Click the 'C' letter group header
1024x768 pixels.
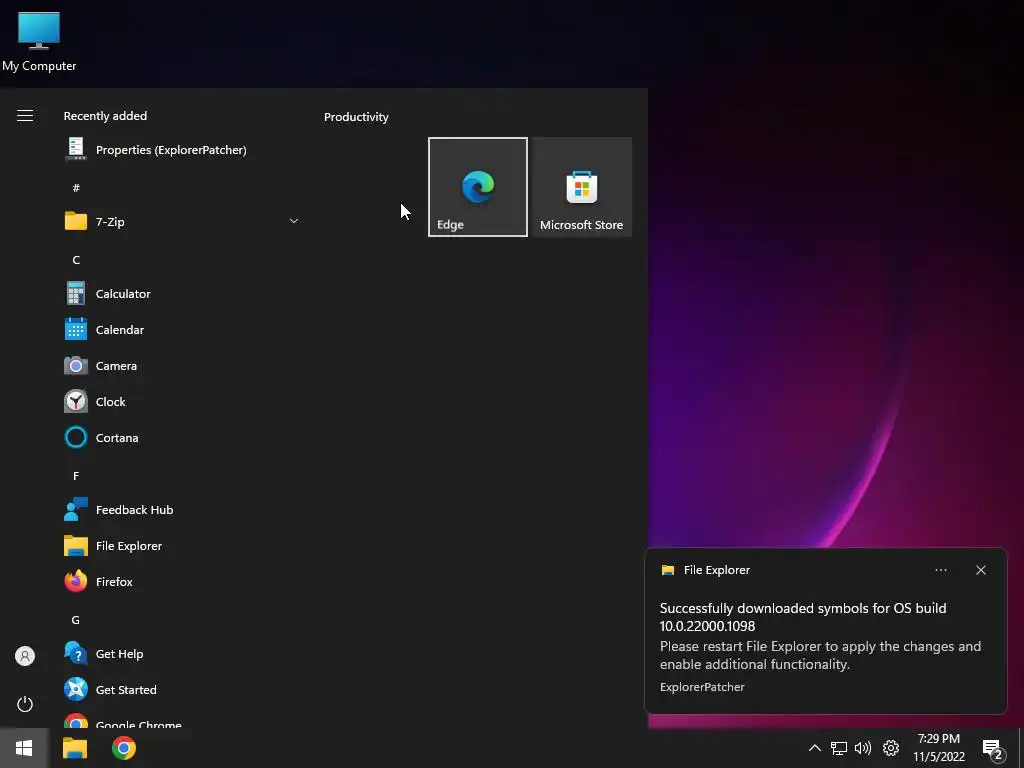[x=76, y=260]
